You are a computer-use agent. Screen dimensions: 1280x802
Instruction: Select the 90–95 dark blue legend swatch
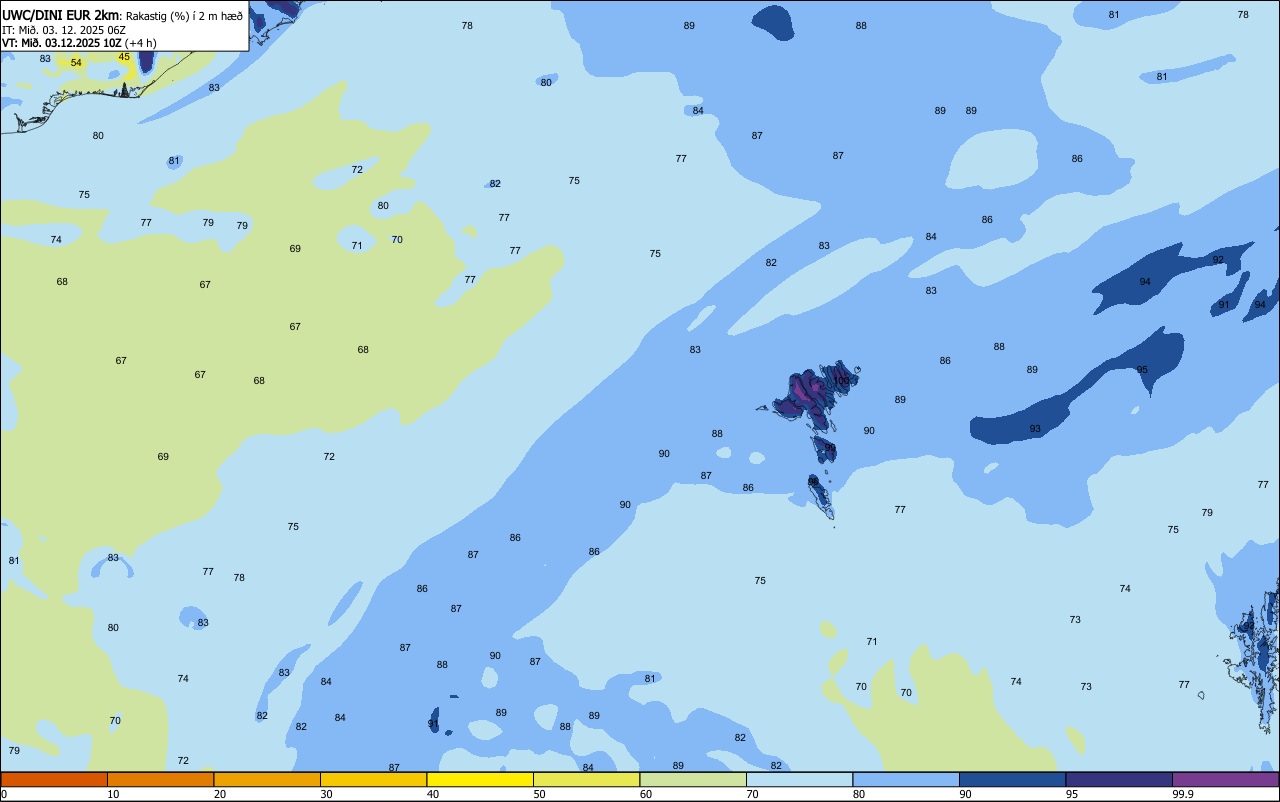click(x=1012, y=779)
